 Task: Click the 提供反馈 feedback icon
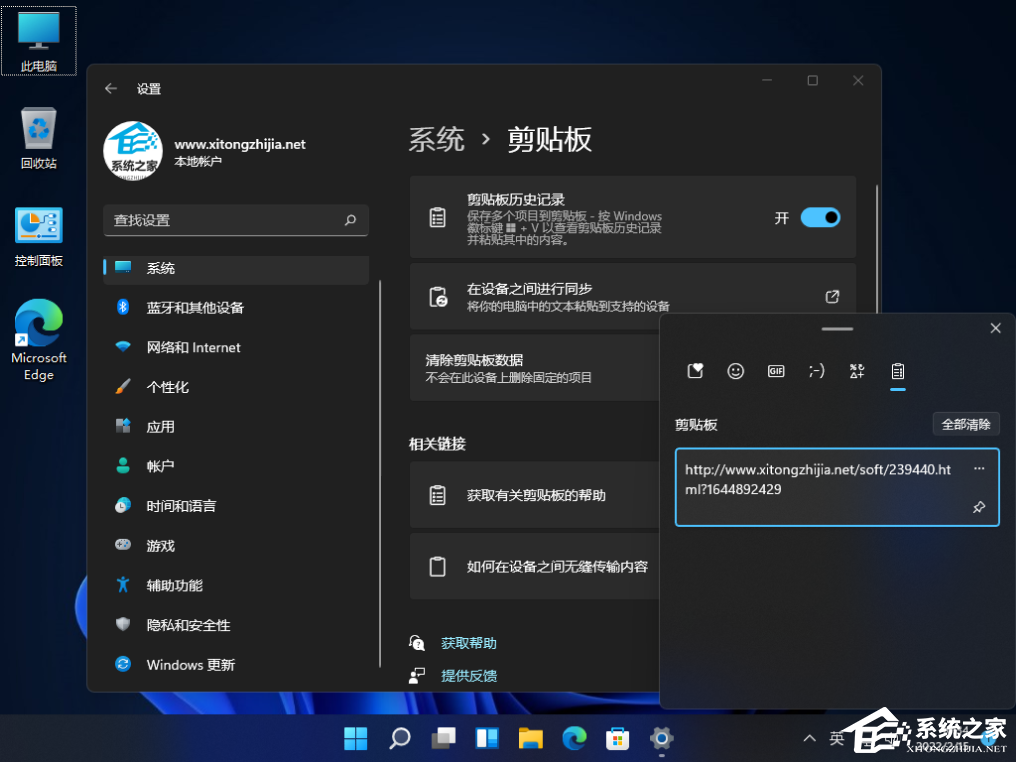417,676
